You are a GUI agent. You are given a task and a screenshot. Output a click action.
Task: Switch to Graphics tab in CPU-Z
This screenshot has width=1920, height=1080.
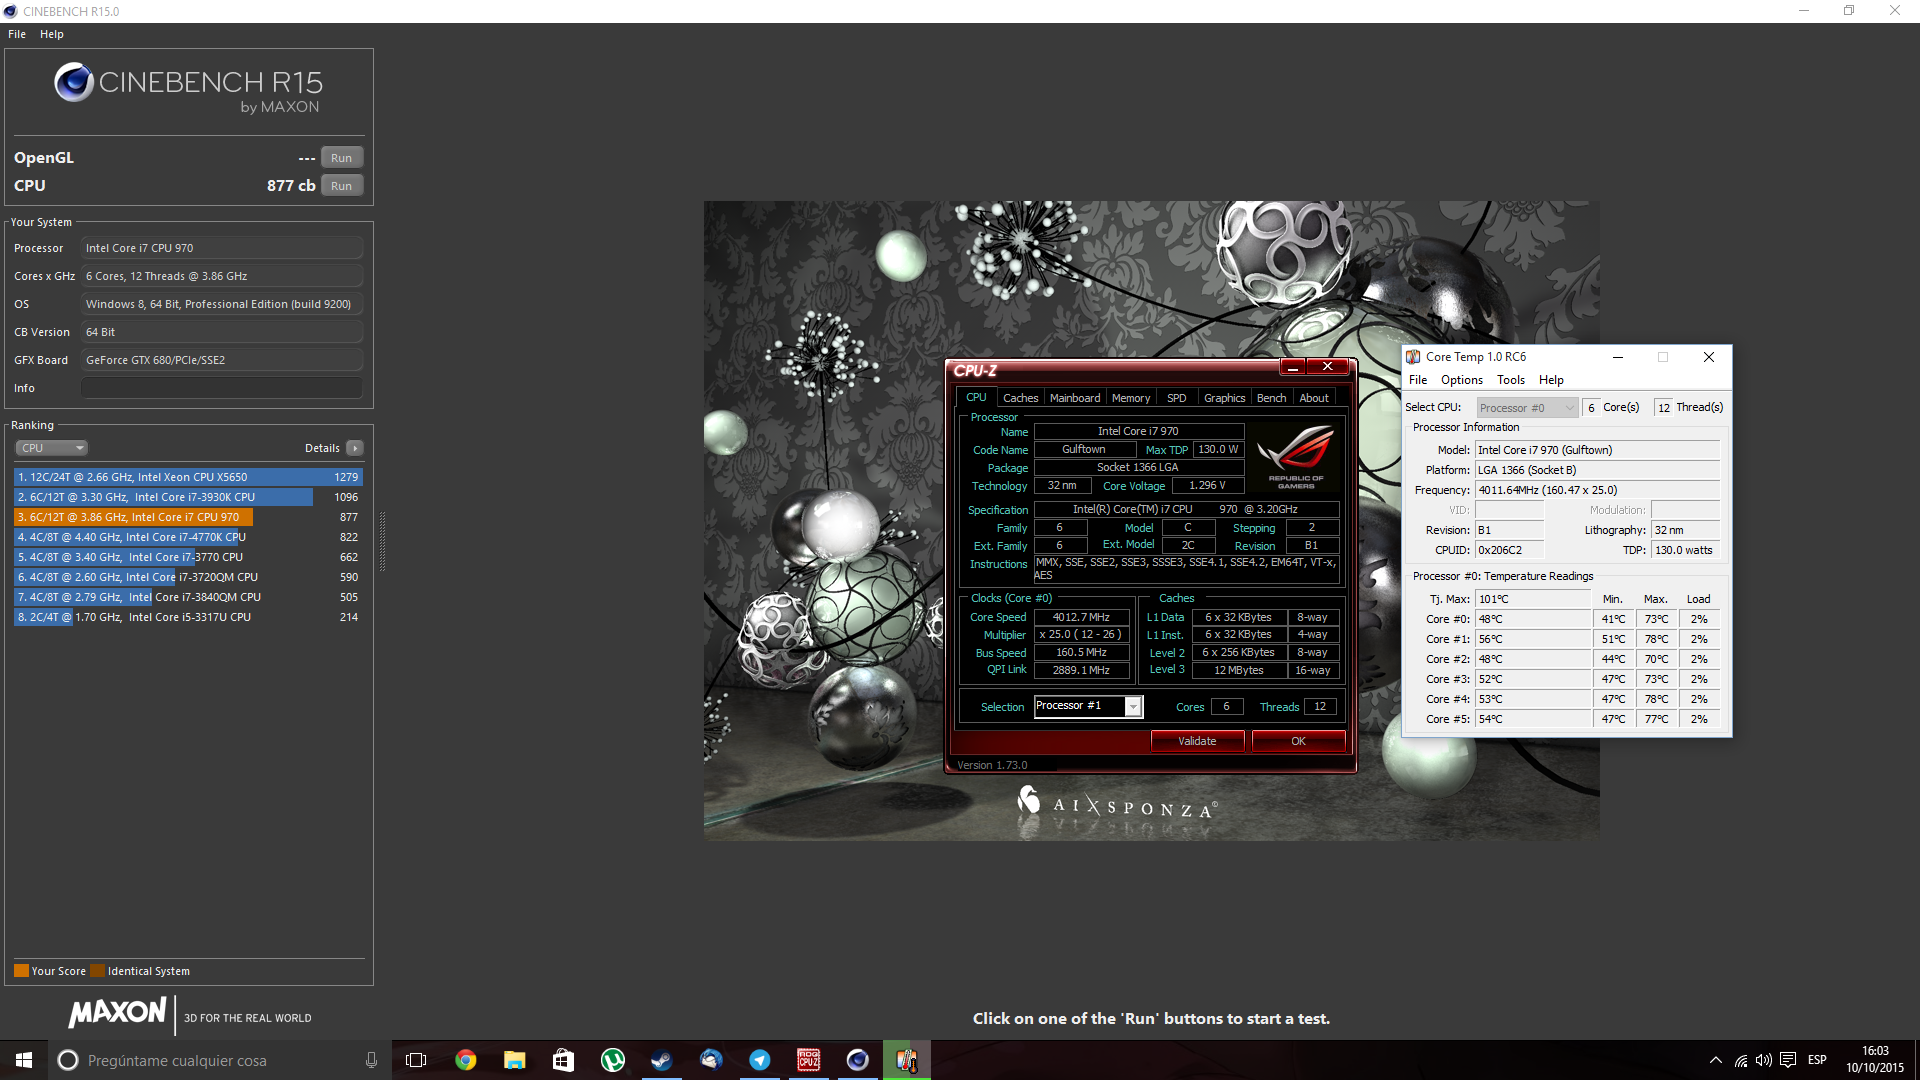(1224, 398)
